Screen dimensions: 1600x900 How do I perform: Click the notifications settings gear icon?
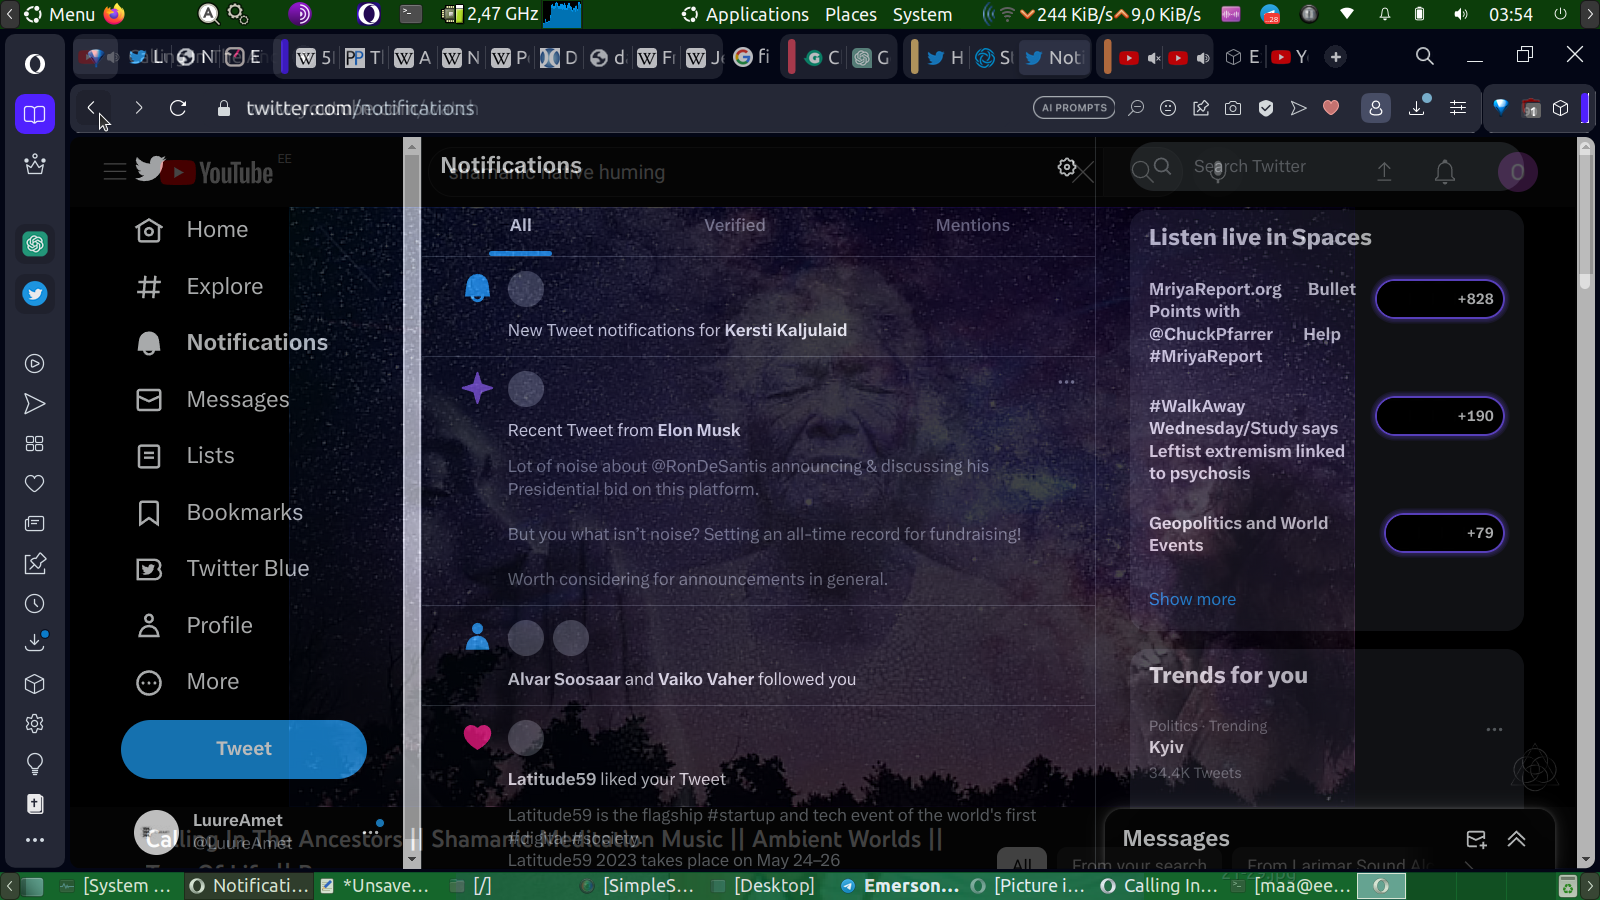(x=1067, y=167)
